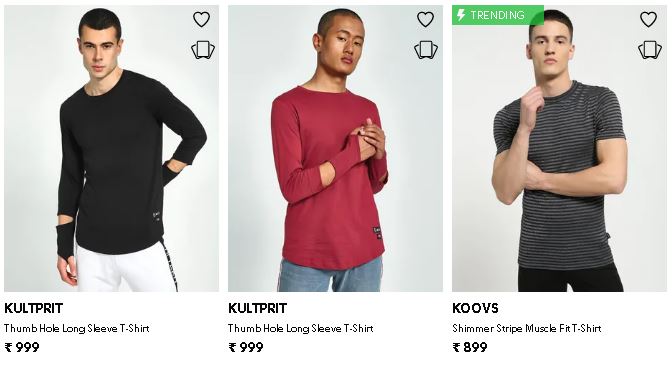
Task: Click the lightning bolt in Trending badge
Action: coord(461,15)
